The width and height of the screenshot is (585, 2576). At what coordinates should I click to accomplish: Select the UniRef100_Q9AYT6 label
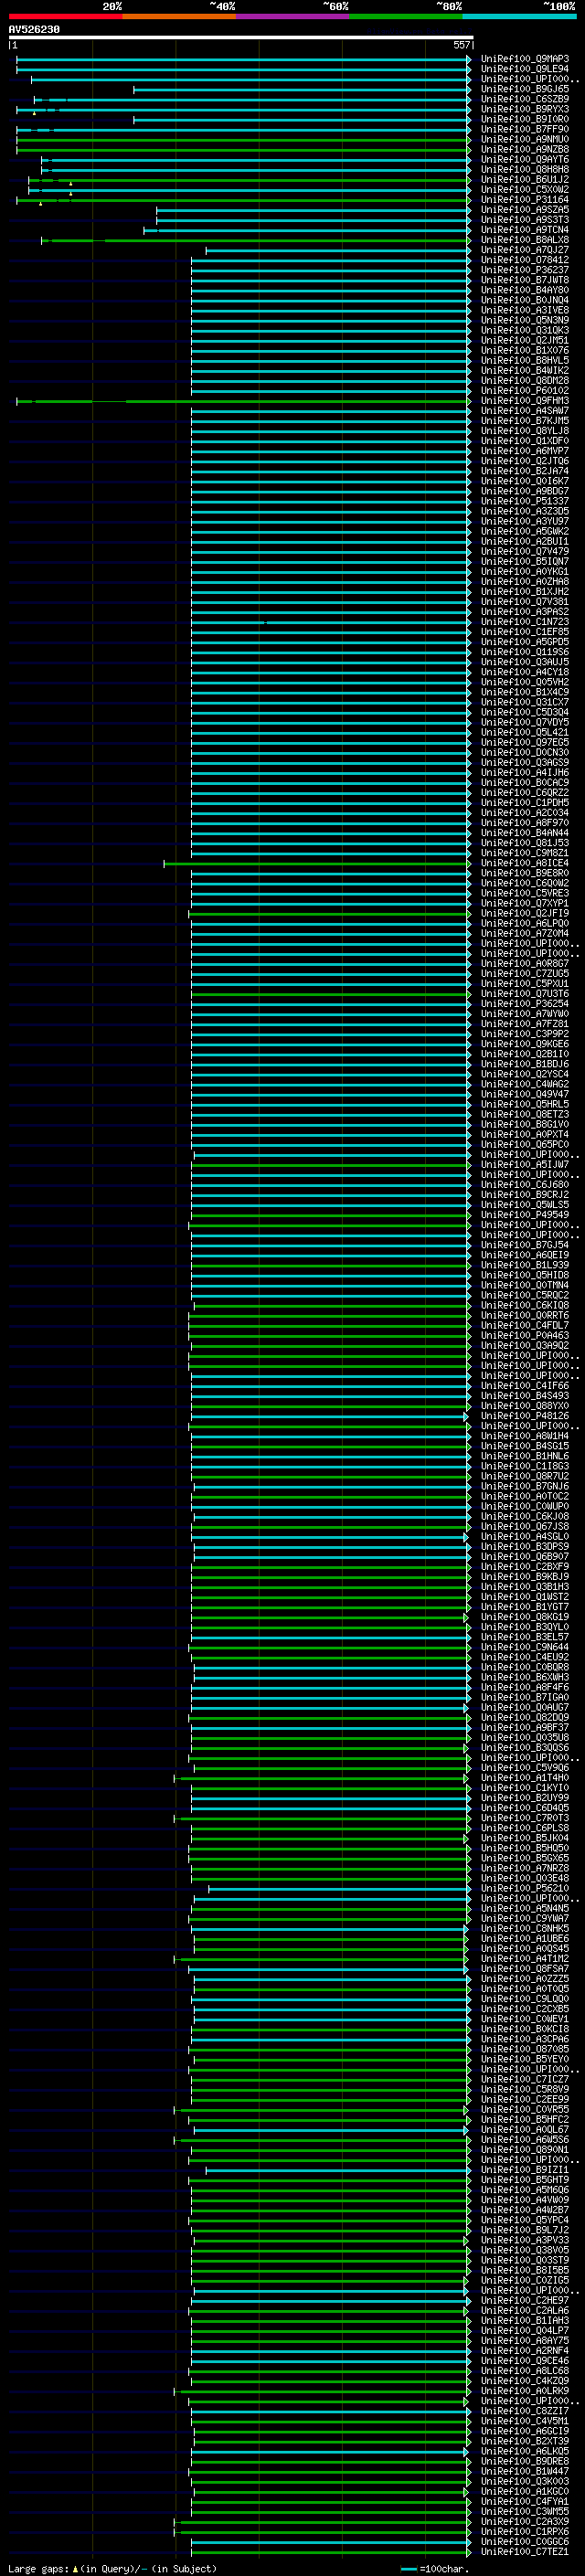(524, 159)
